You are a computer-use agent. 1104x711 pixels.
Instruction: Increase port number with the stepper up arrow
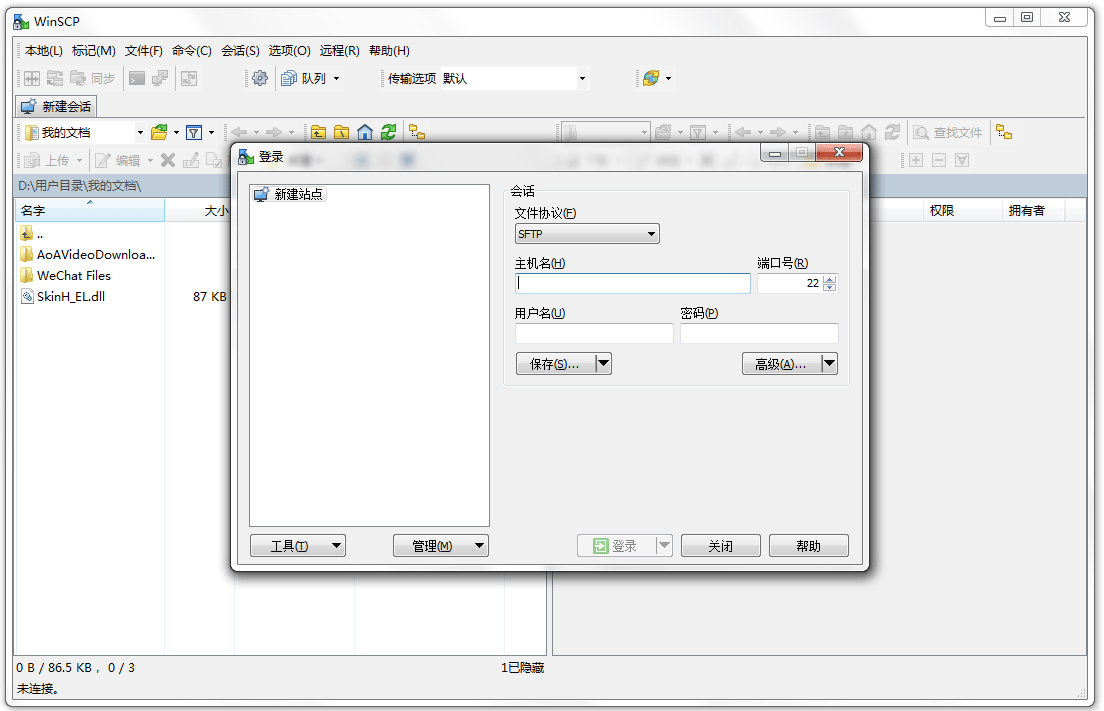[830, 279]
